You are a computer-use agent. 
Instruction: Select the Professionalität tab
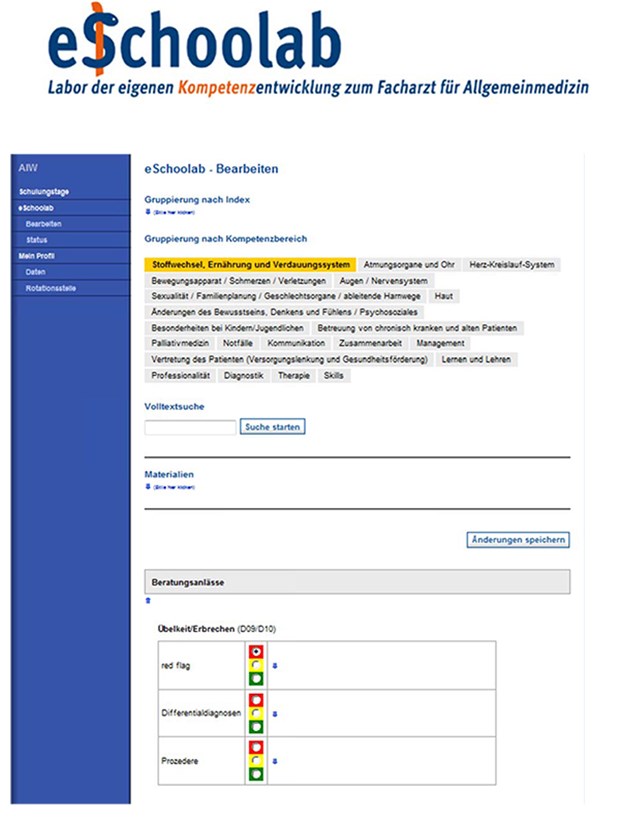pos(181,375)
